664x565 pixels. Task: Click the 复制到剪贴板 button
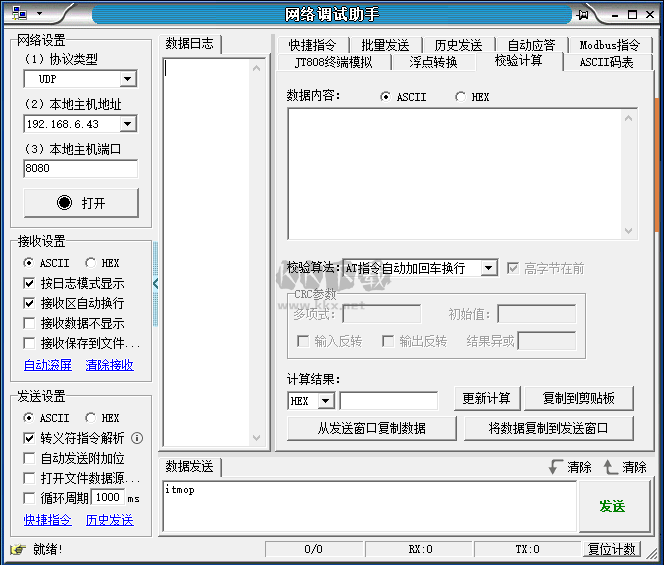click(x=578, y=398)
